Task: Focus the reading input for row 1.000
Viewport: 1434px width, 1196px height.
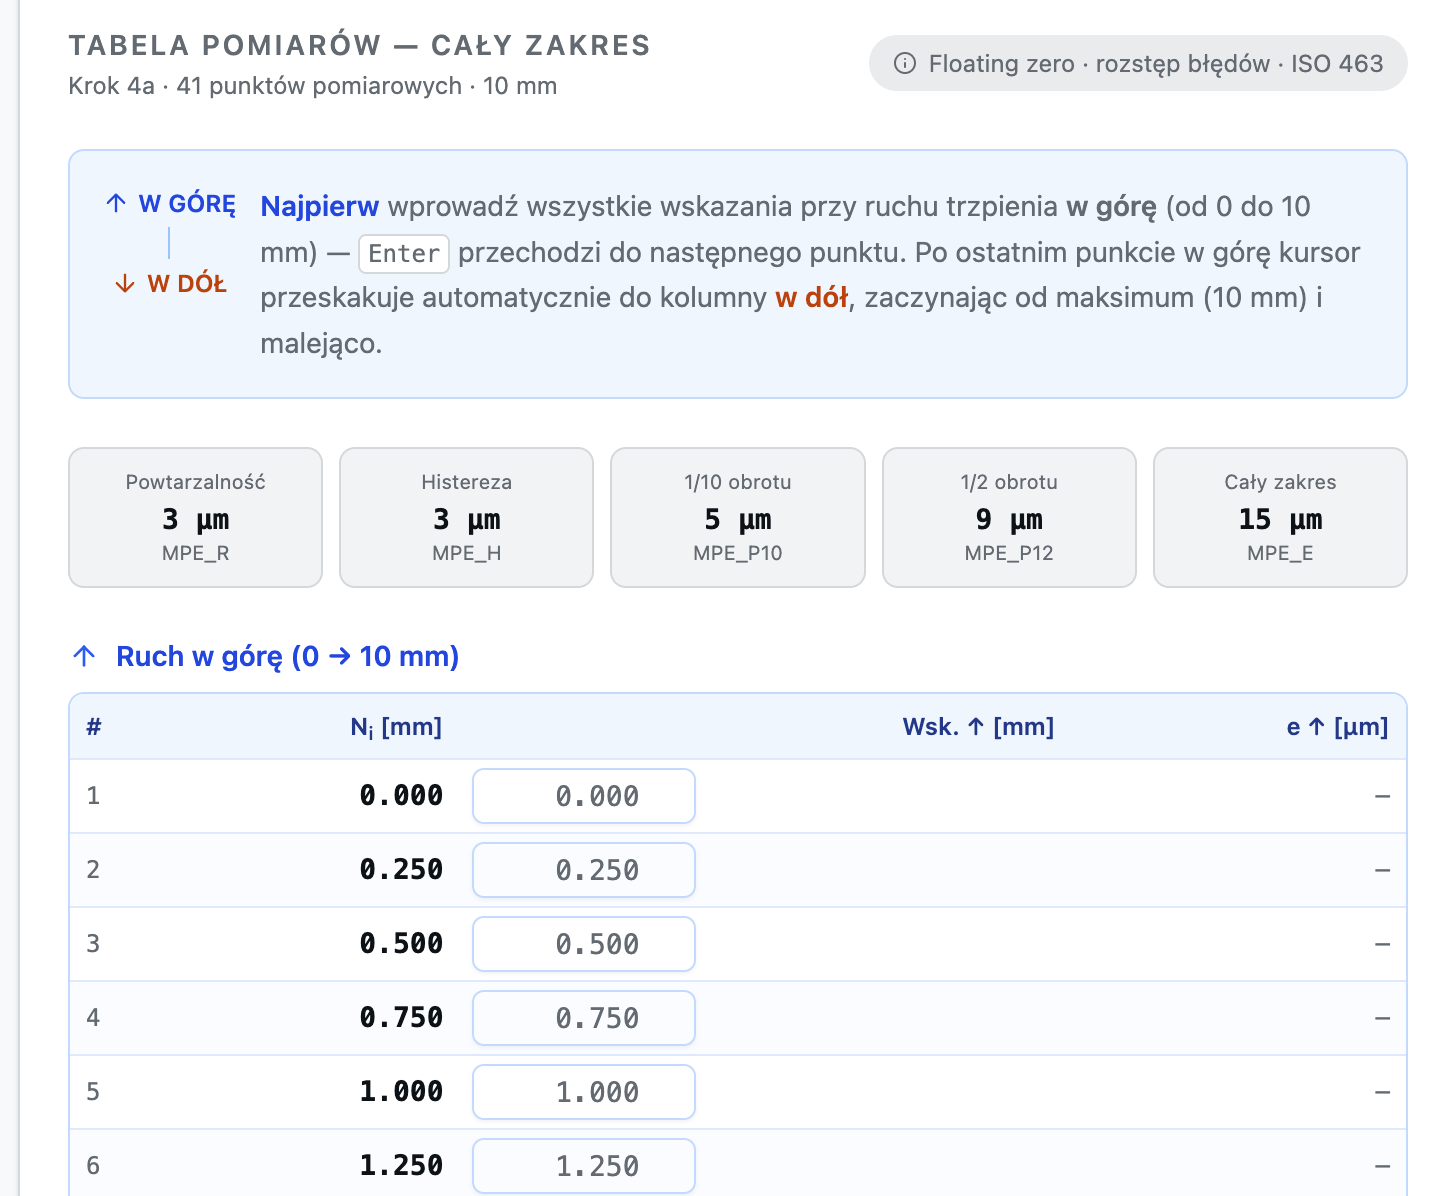Action: [x=584, y=1092]
